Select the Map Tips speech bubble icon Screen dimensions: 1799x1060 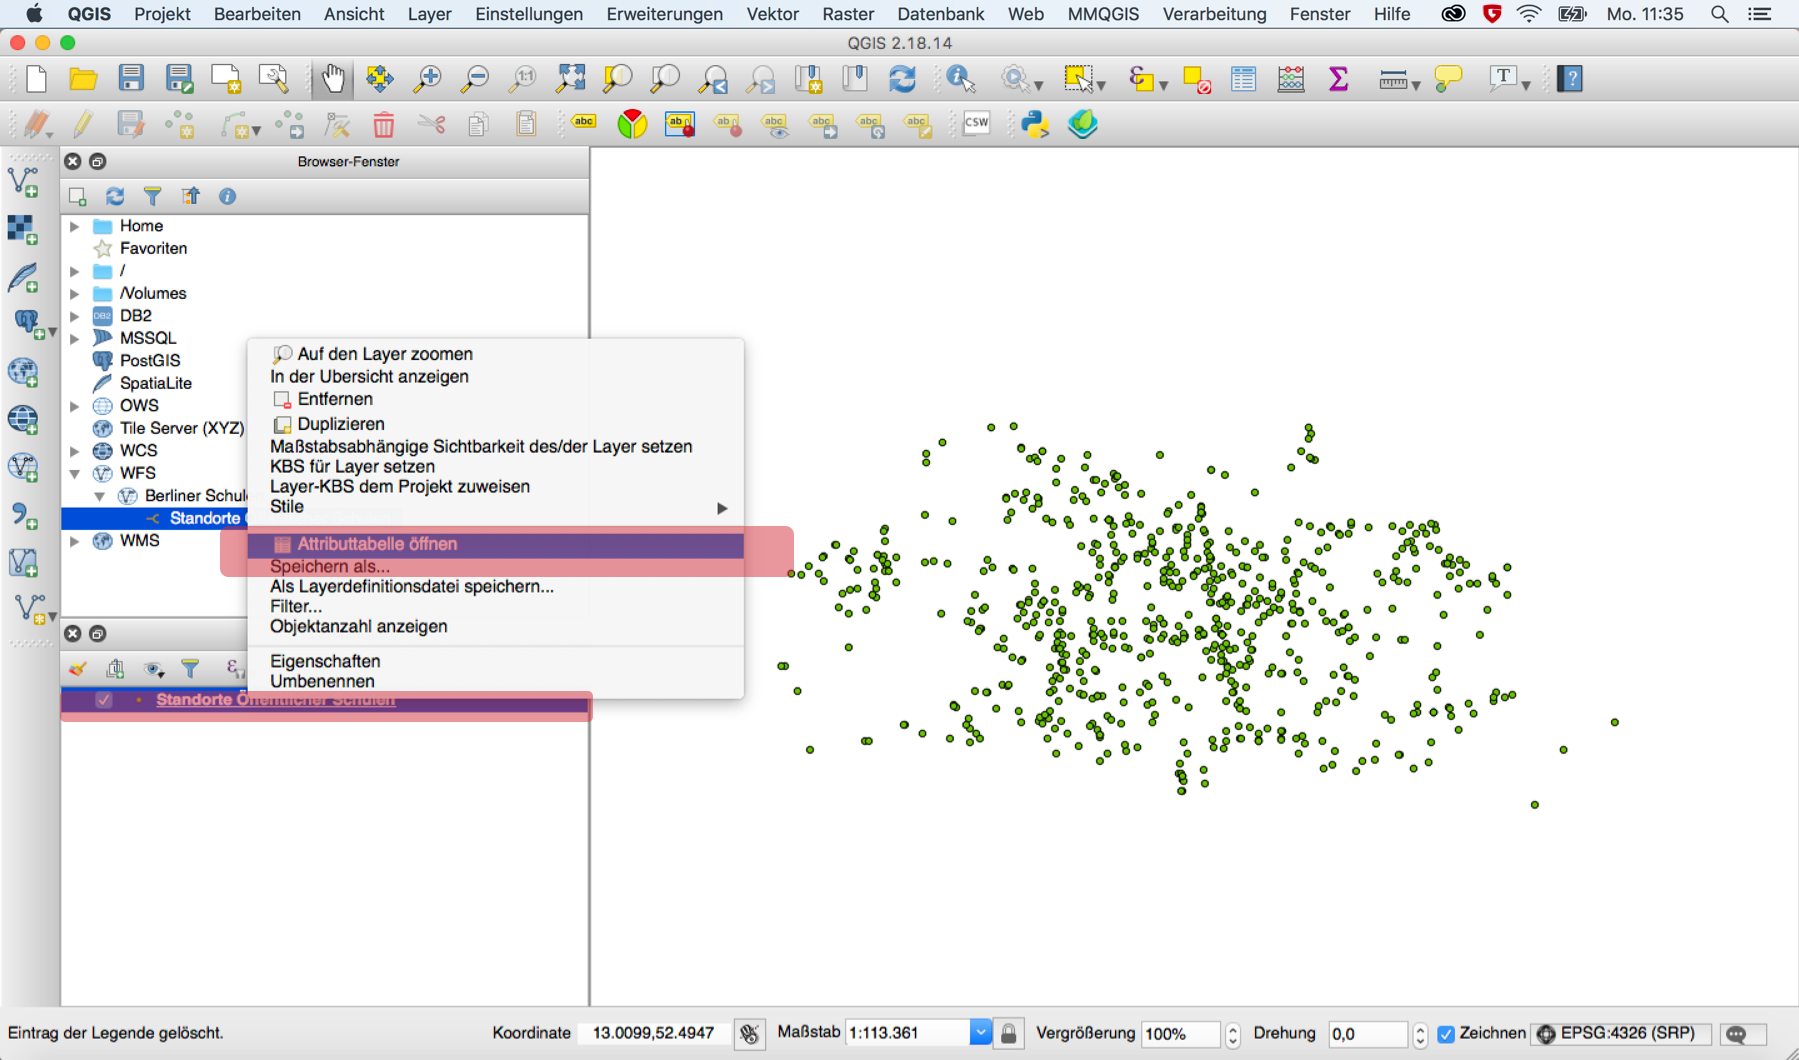[x=1448, y=79]
